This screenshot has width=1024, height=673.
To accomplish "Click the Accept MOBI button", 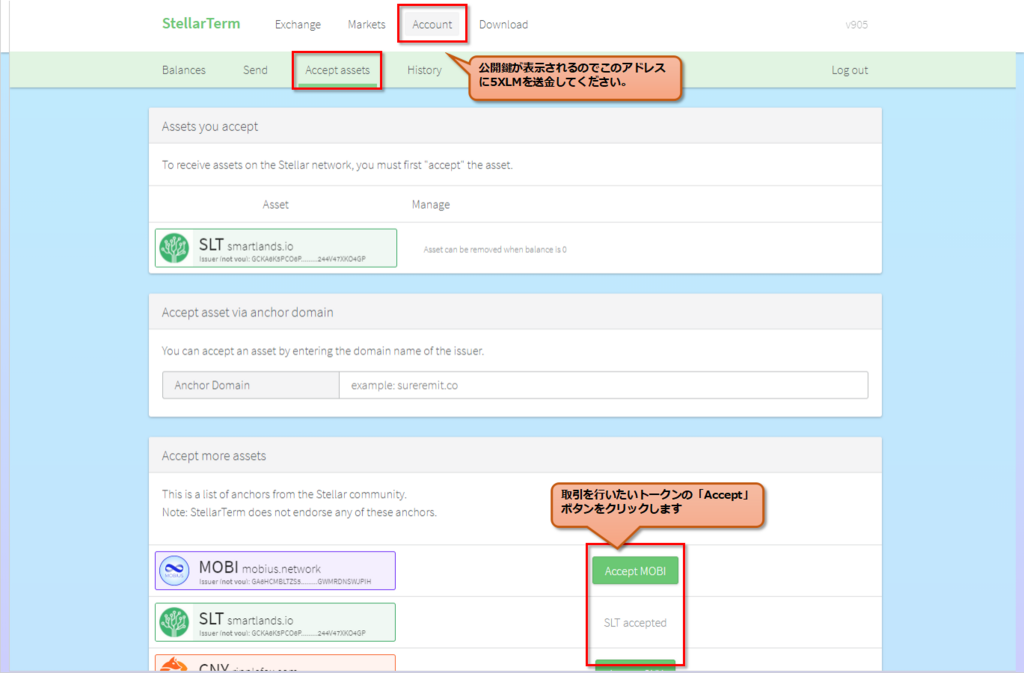I will pos(635,571).
